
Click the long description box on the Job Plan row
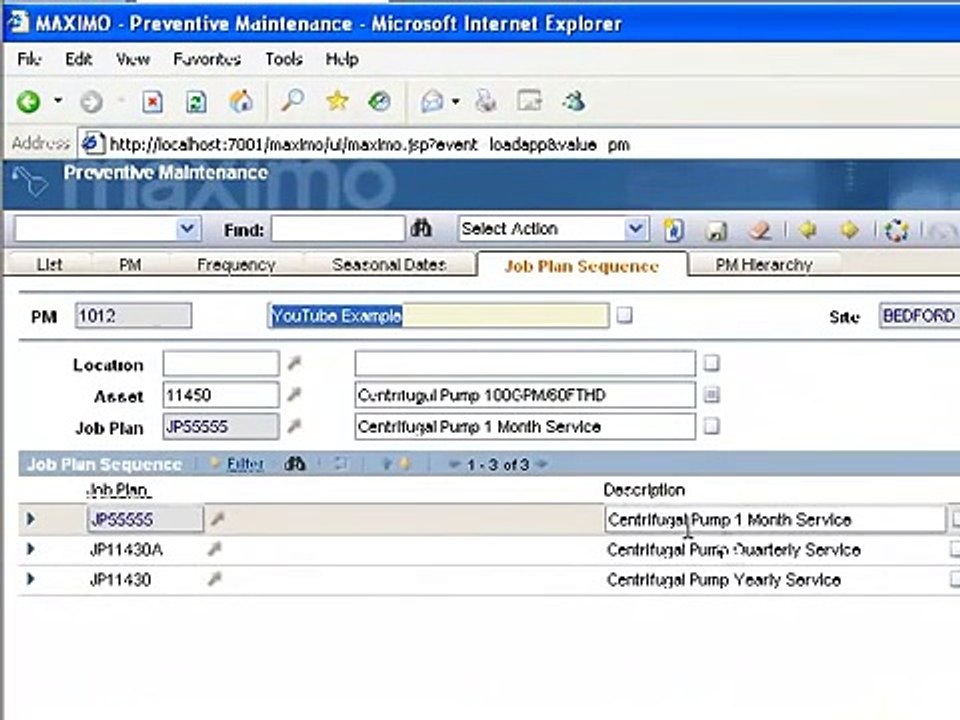711,426
